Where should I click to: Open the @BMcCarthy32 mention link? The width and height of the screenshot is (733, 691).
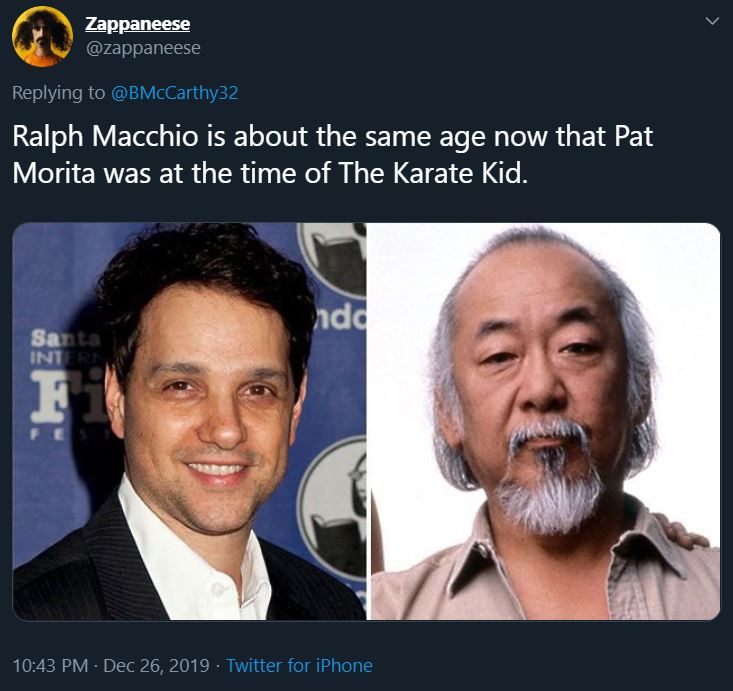click(x=174, y=93)
